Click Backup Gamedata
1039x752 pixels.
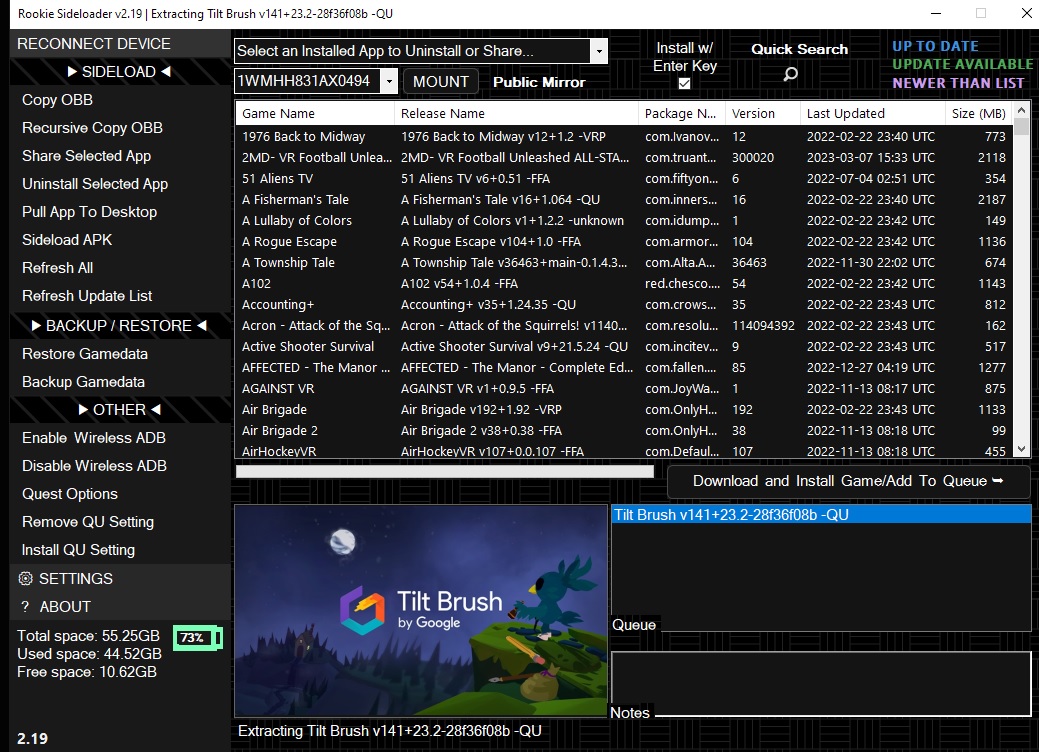[x=83, y=382]
